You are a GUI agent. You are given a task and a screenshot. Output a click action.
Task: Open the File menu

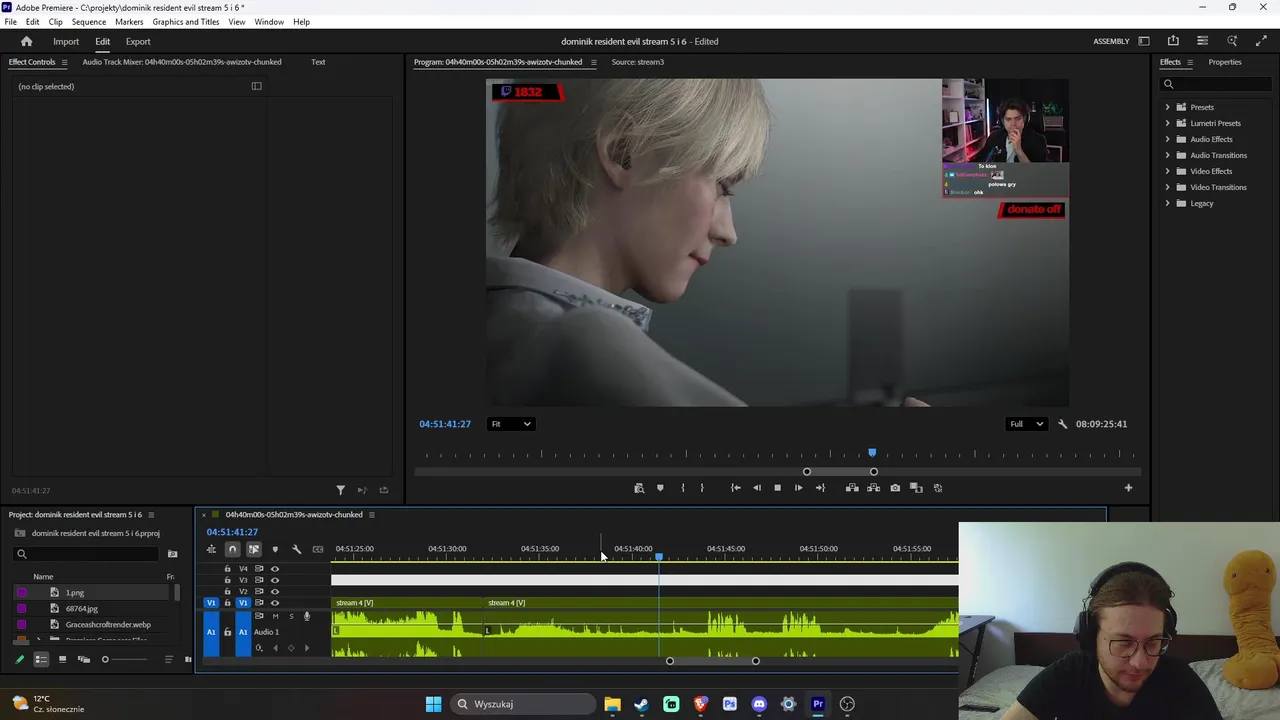[x=10, y=21]
